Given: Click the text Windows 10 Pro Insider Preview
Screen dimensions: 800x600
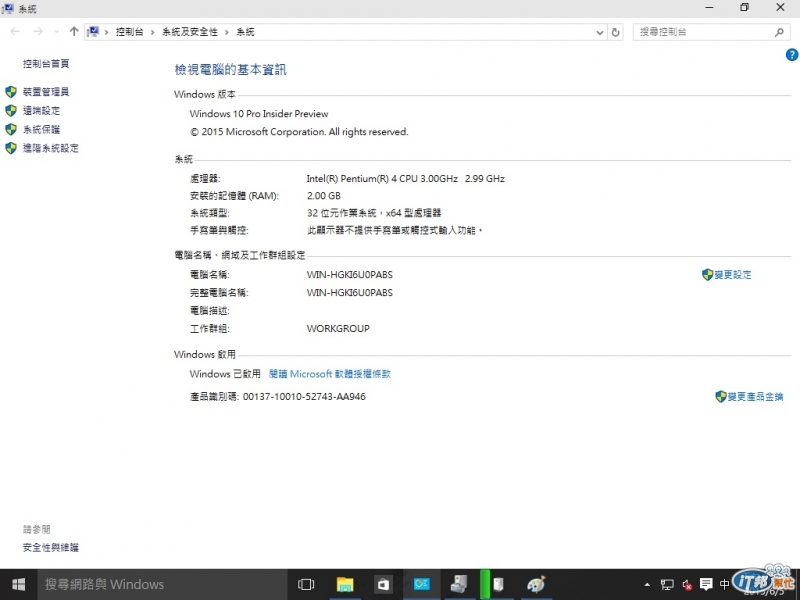Looking at the screenshot, I should [259, 114].
